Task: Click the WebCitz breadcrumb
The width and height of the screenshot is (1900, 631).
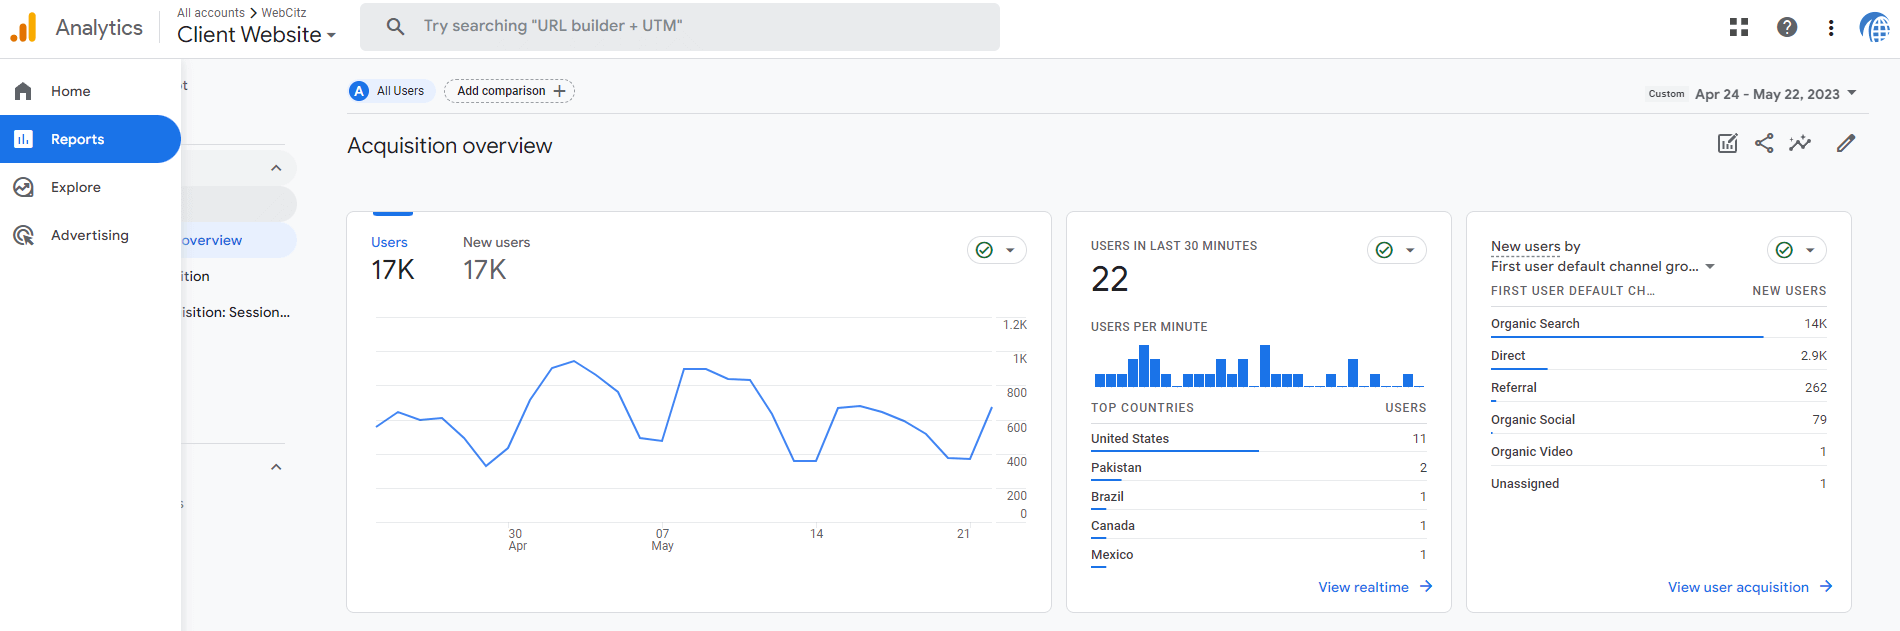Action: [x=284, y=13]
